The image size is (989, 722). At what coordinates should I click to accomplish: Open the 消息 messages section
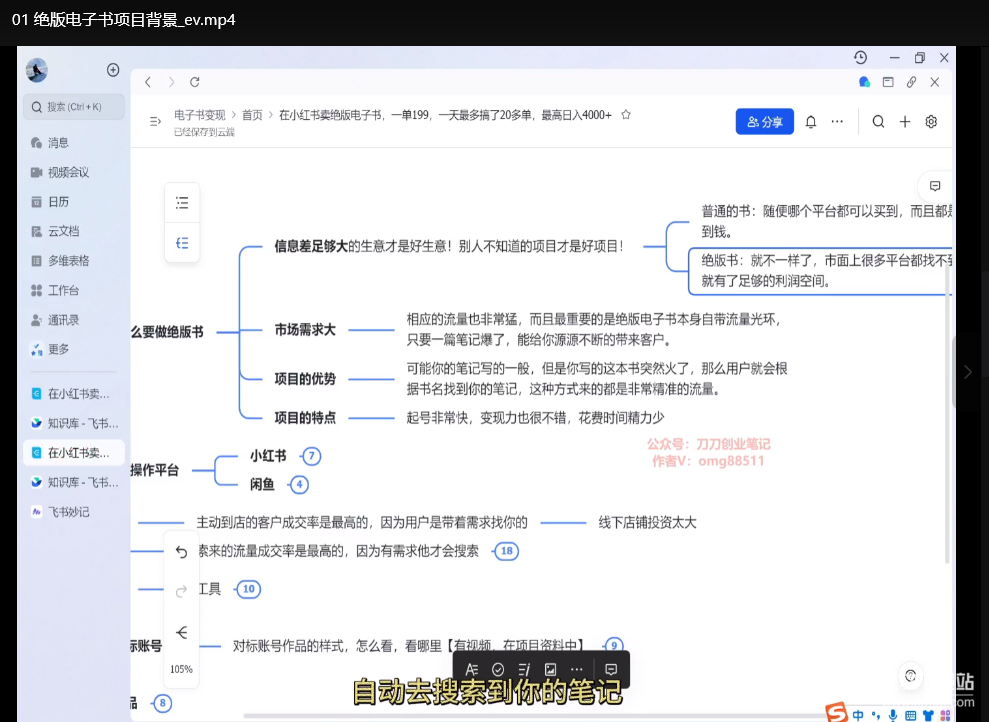[x=50, y=143]
